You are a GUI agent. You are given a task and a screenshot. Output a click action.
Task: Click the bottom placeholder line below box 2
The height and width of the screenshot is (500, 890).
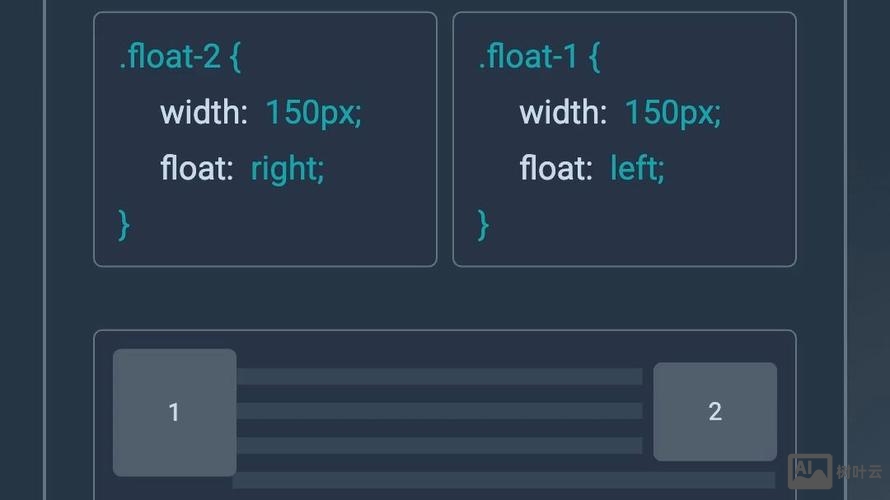505,480
